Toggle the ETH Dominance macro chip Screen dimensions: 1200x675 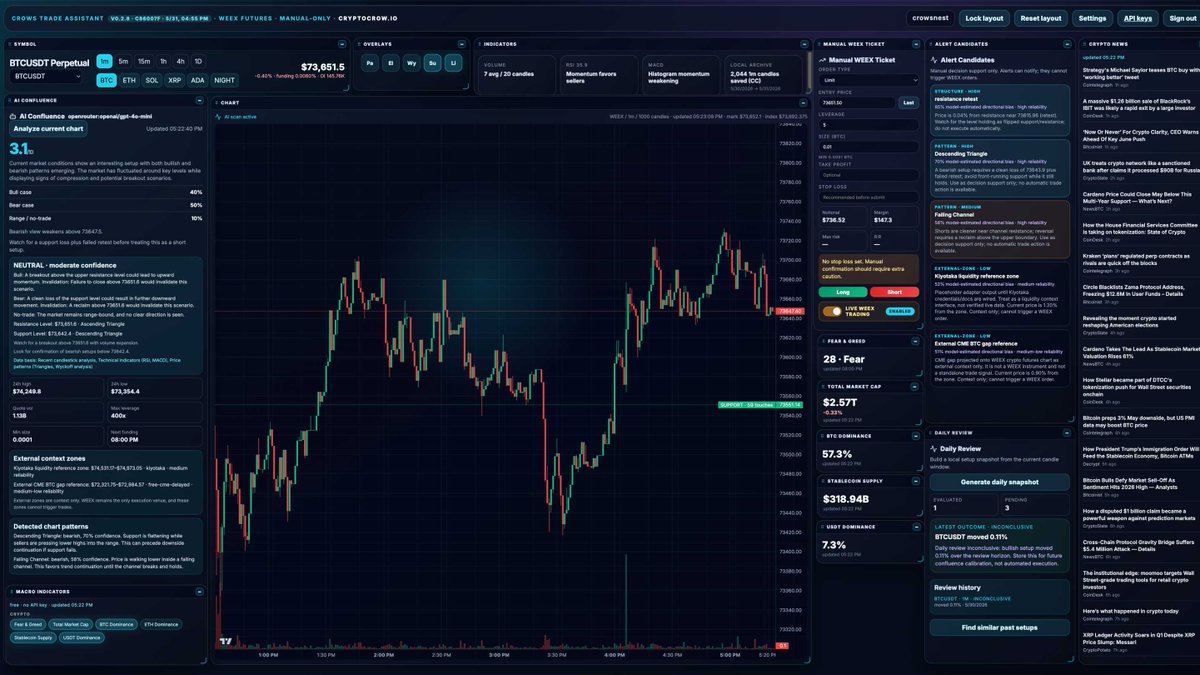click(161, 624)
